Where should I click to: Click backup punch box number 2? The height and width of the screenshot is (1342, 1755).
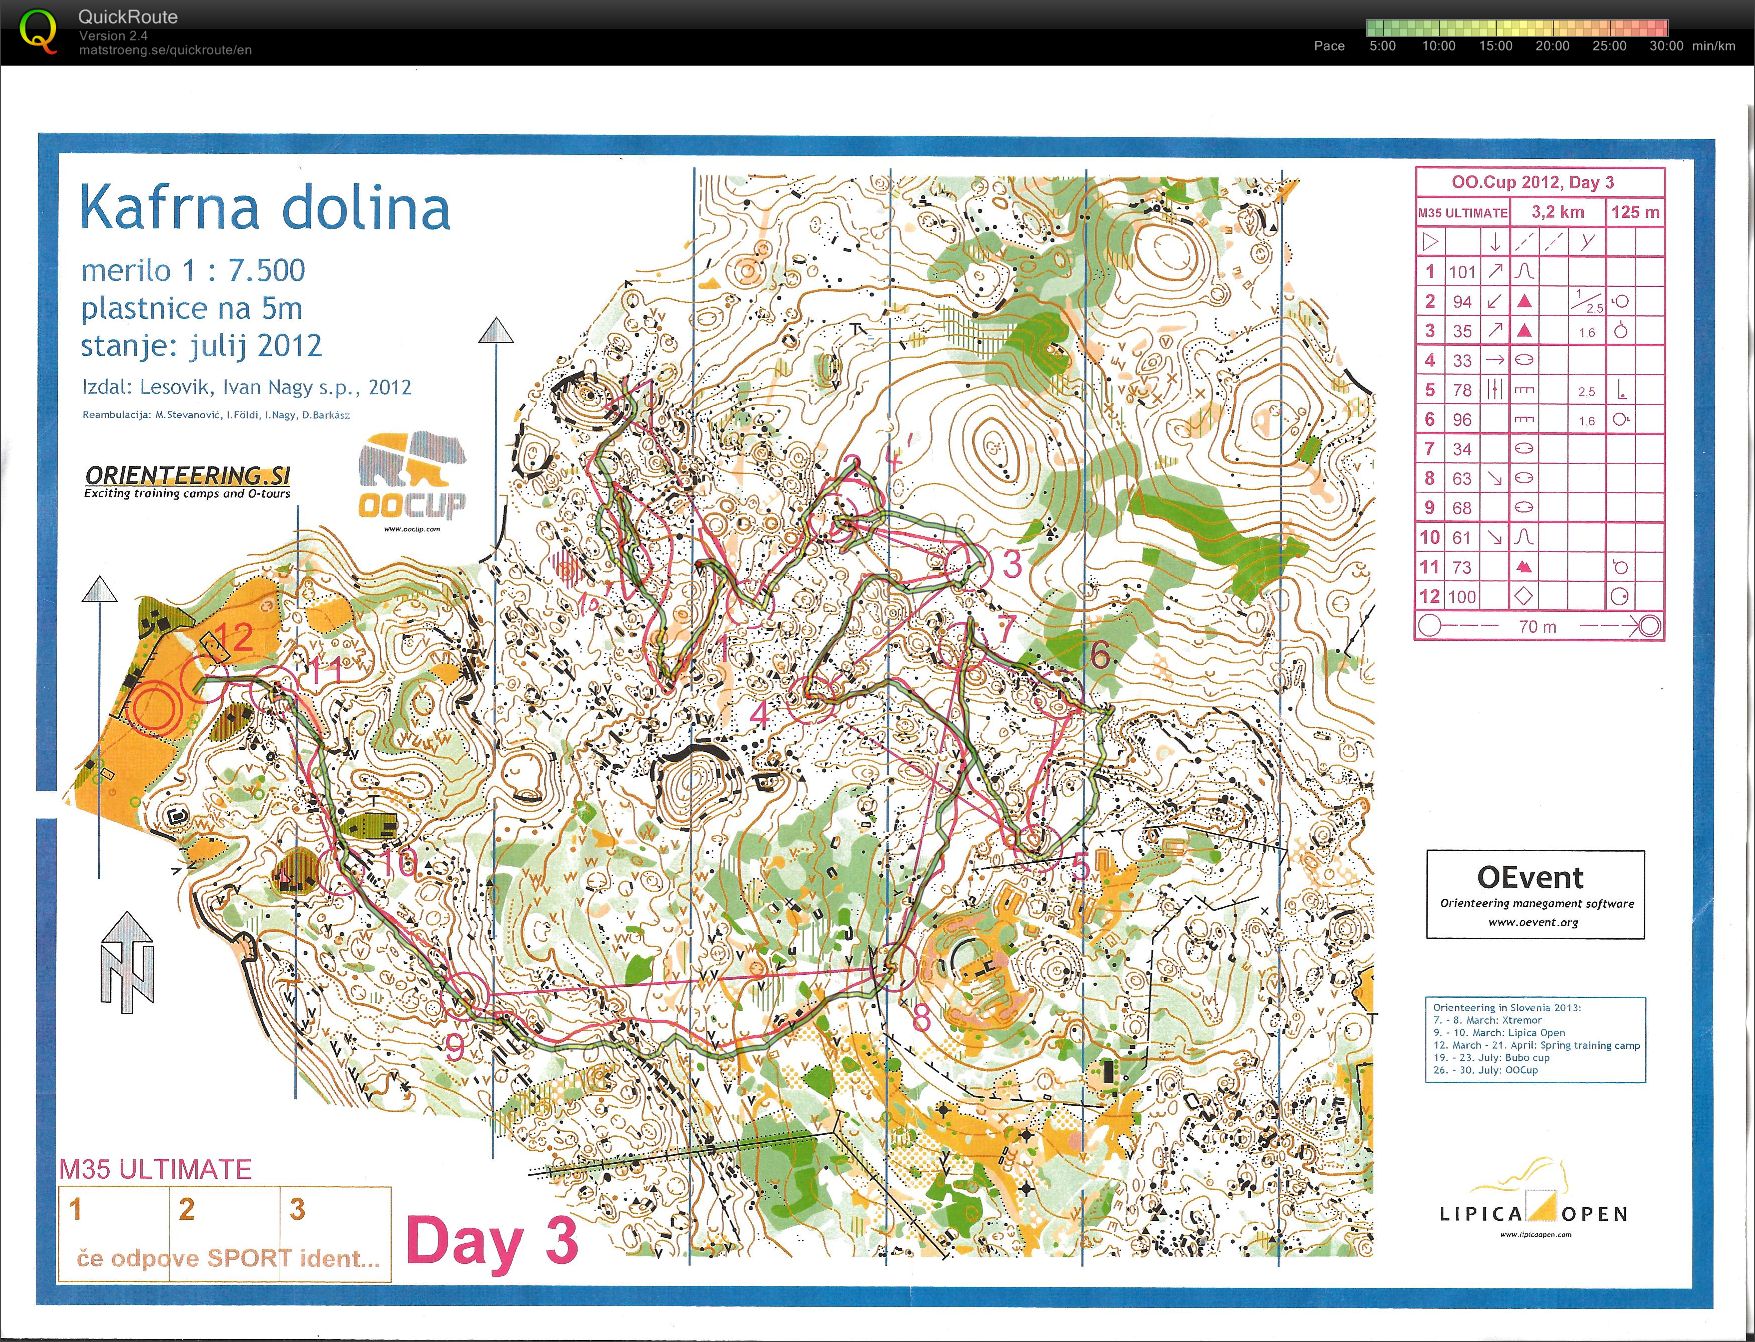(224, 1235)
